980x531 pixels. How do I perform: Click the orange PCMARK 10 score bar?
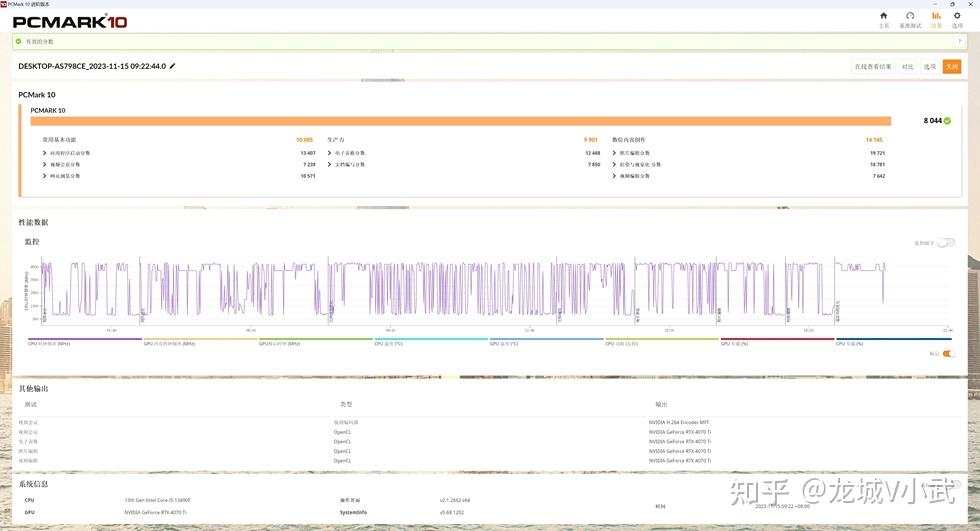coord(461,121)
